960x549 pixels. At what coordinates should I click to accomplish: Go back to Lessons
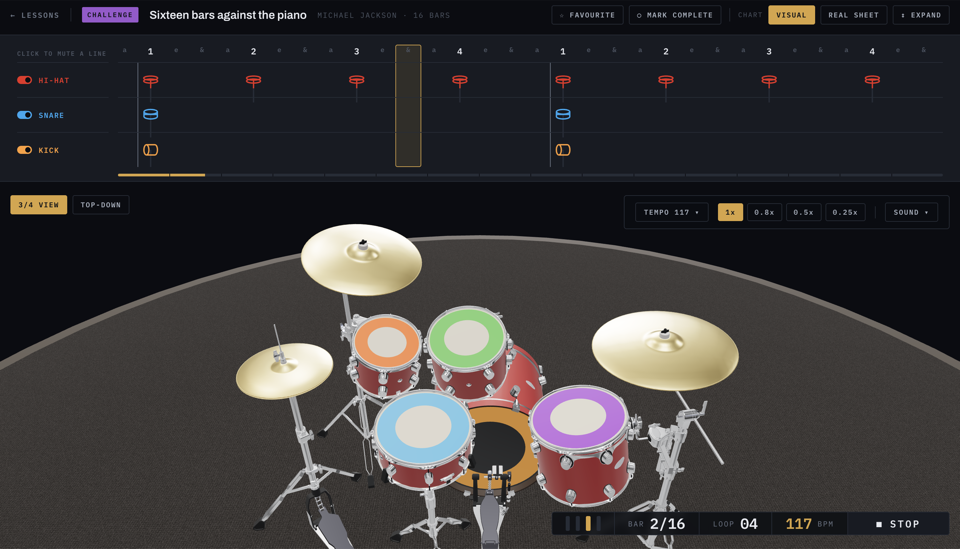(x=34, y=15)
